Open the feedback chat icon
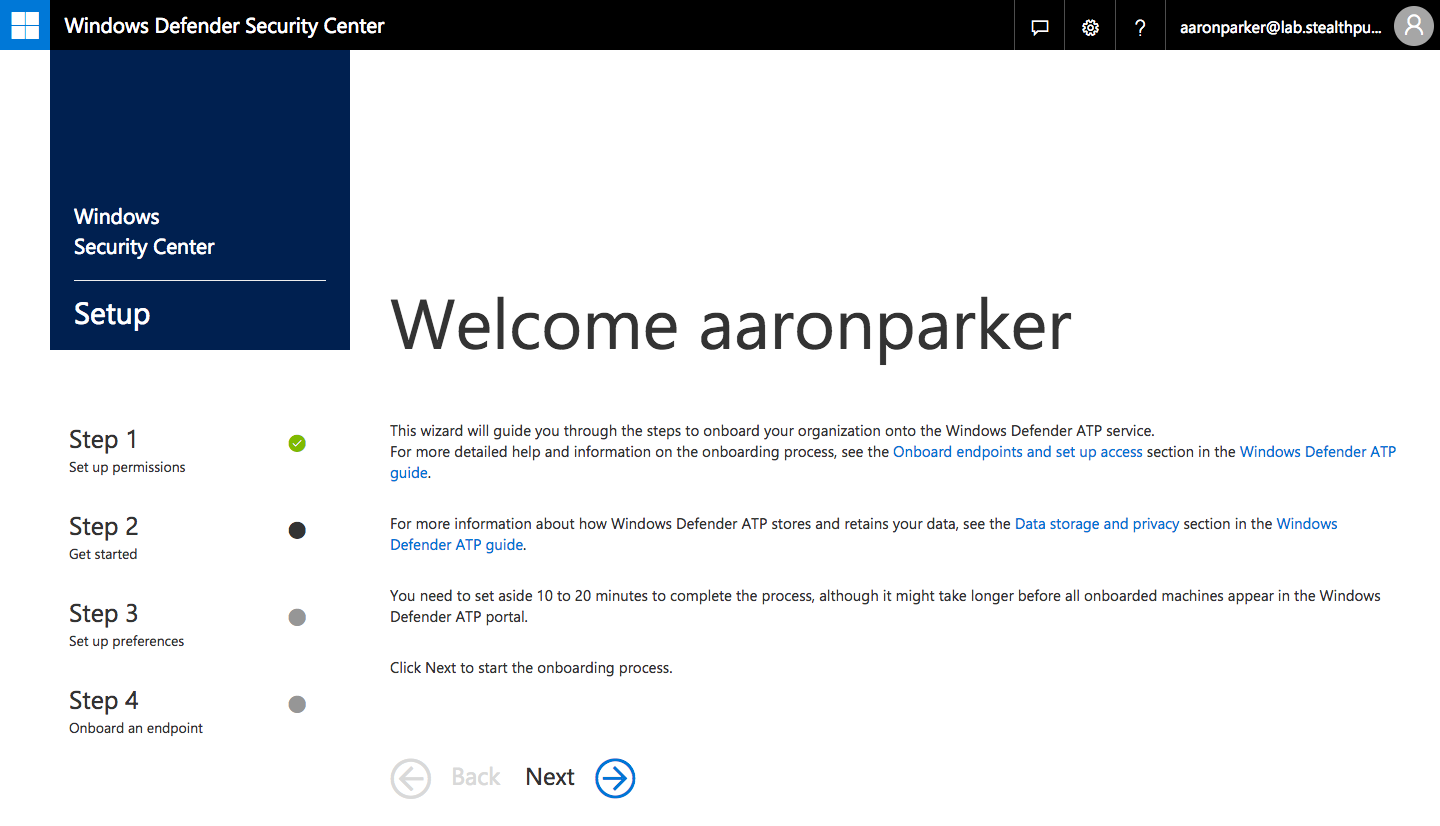Viewport: 1440px width, 826px height. pos(1040,27)
